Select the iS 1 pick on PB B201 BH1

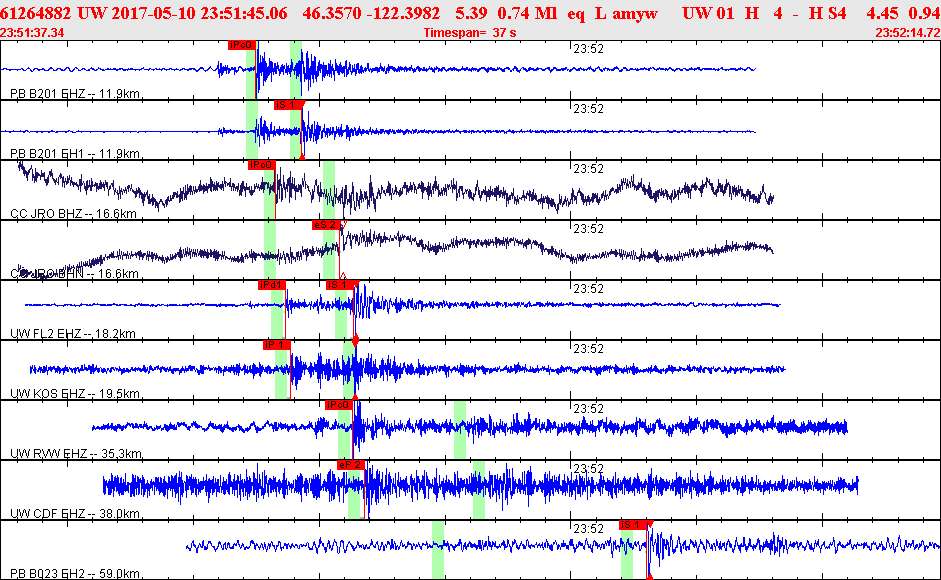click(287, 105)
